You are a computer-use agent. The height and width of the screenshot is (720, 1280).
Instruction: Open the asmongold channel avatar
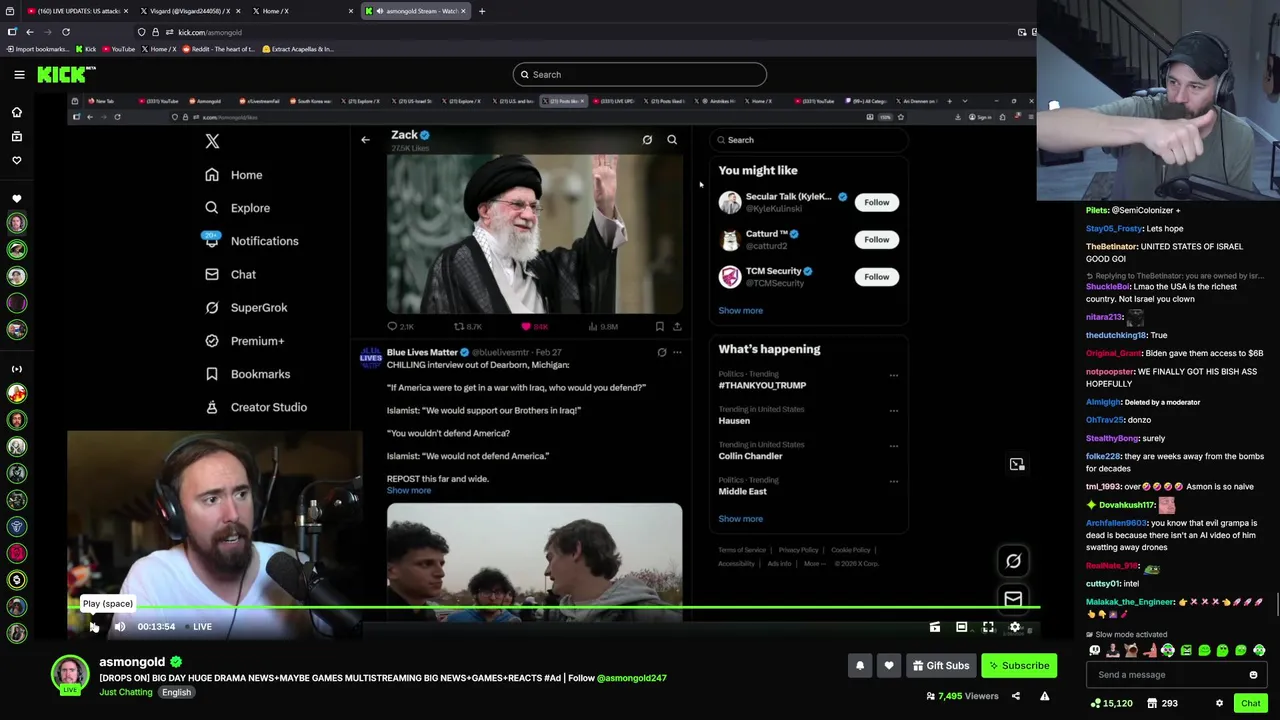(70, 675)
